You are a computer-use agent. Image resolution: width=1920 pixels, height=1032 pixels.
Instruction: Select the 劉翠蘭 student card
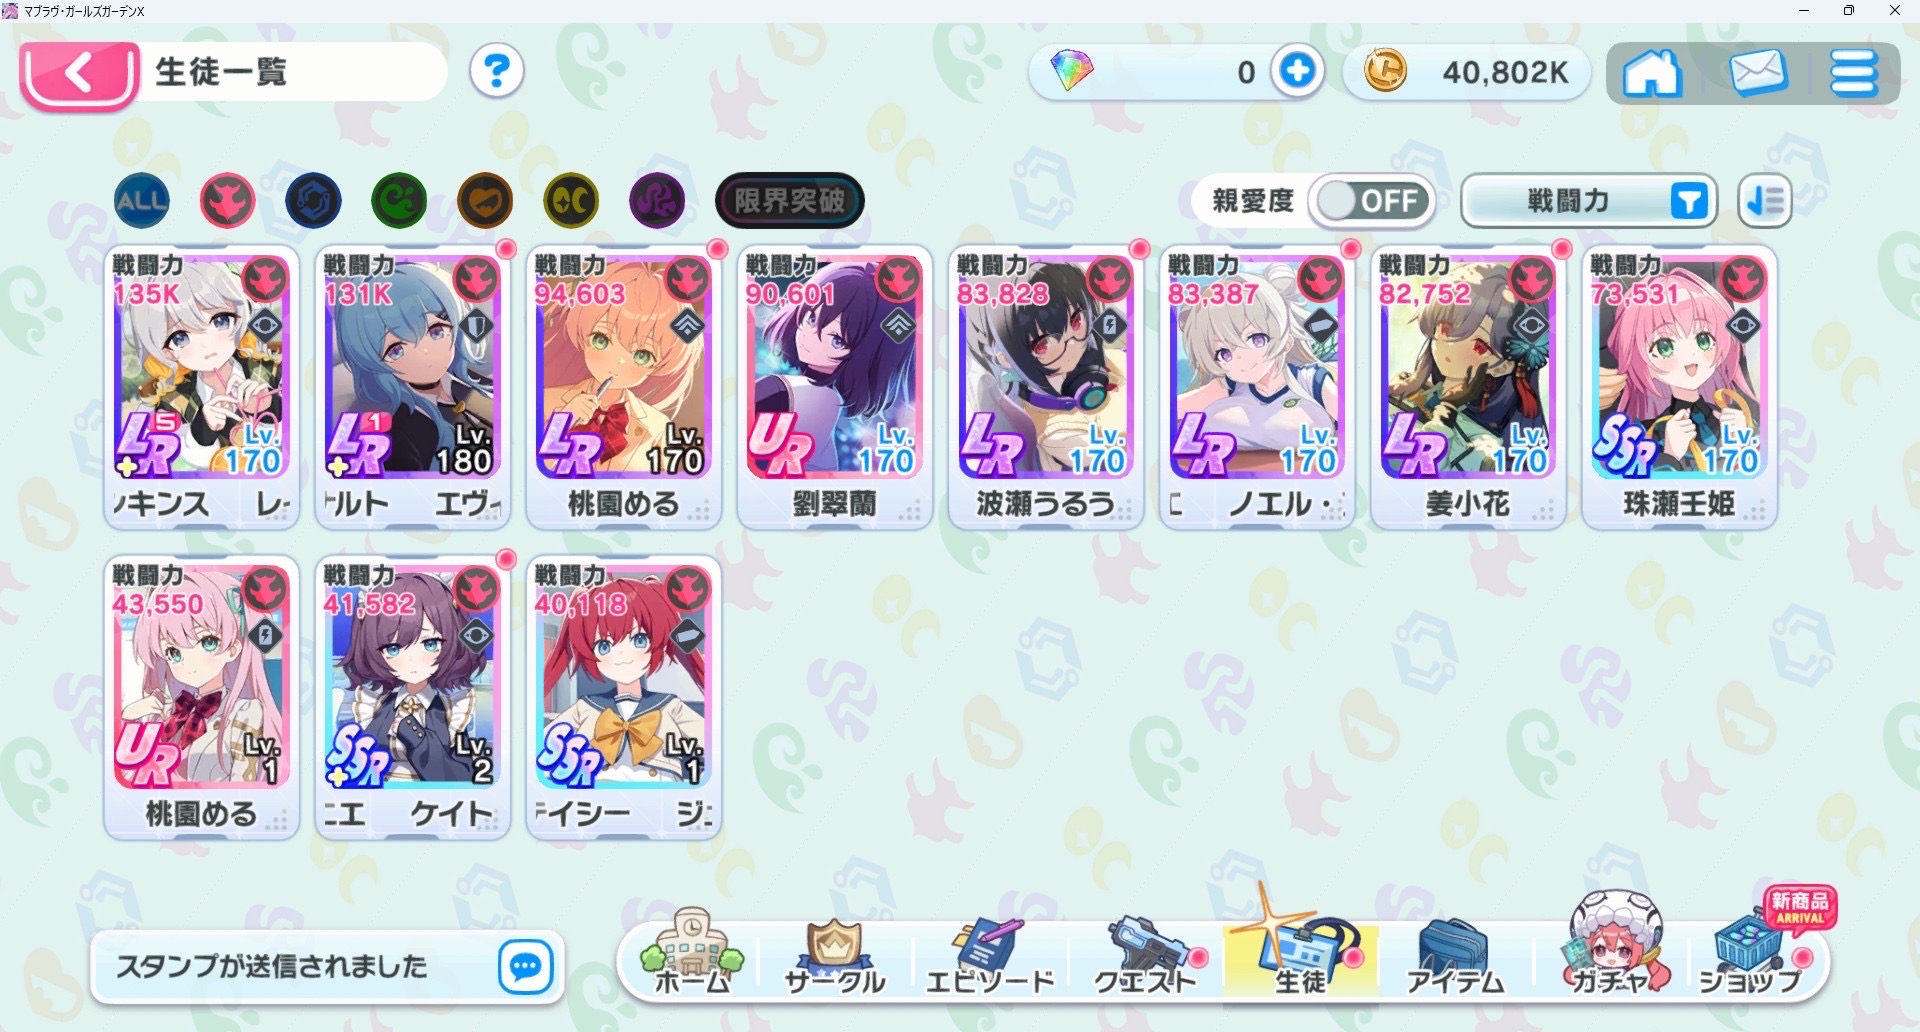click(x=835, y=387)
